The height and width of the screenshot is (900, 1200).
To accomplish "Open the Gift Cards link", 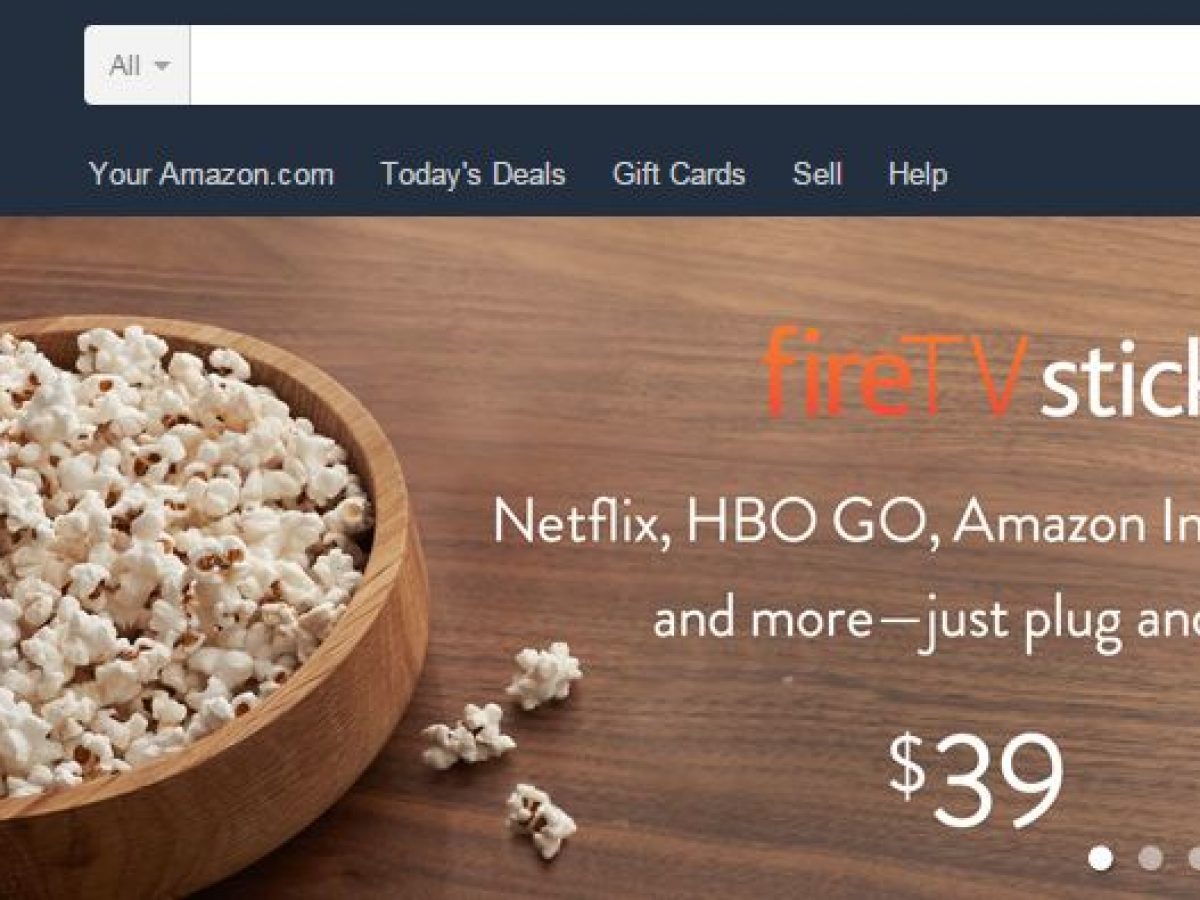I will coord(679,174).
